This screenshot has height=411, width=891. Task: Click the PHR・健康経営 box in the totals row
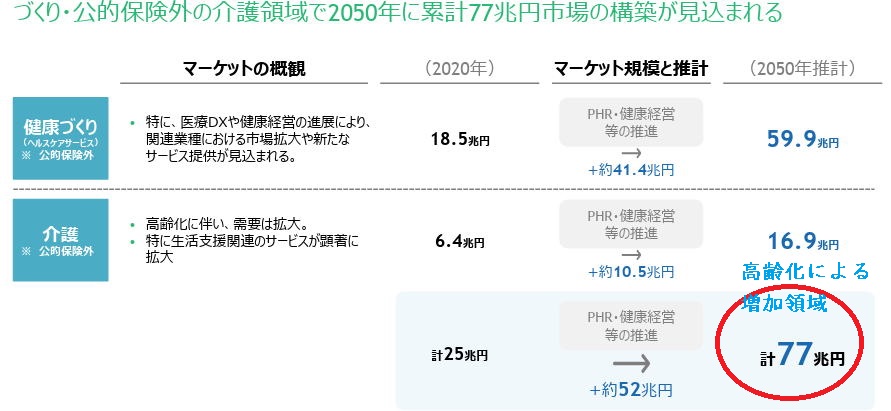click(630, 326)
